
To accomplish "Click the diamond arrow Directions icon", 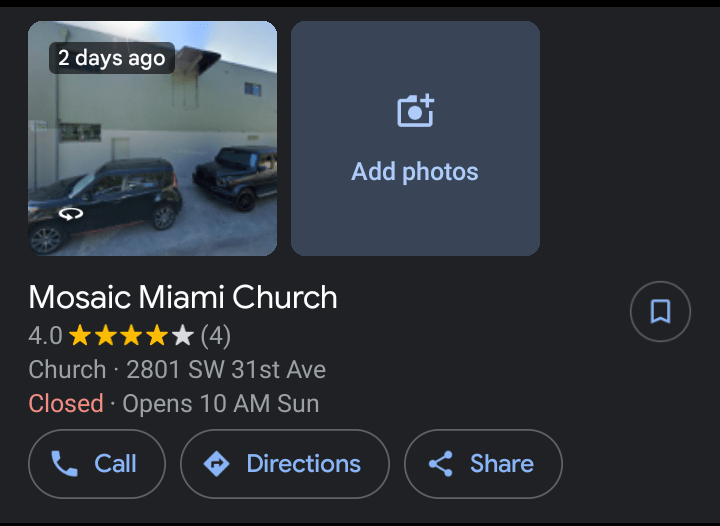I will coord(216,464).
